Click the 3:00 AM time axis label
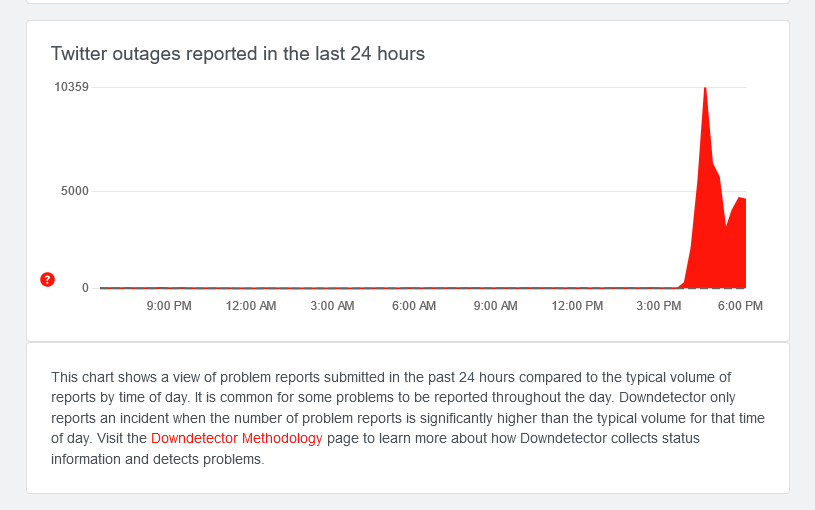This screenshot has width=815, height=510. [332, 306]
